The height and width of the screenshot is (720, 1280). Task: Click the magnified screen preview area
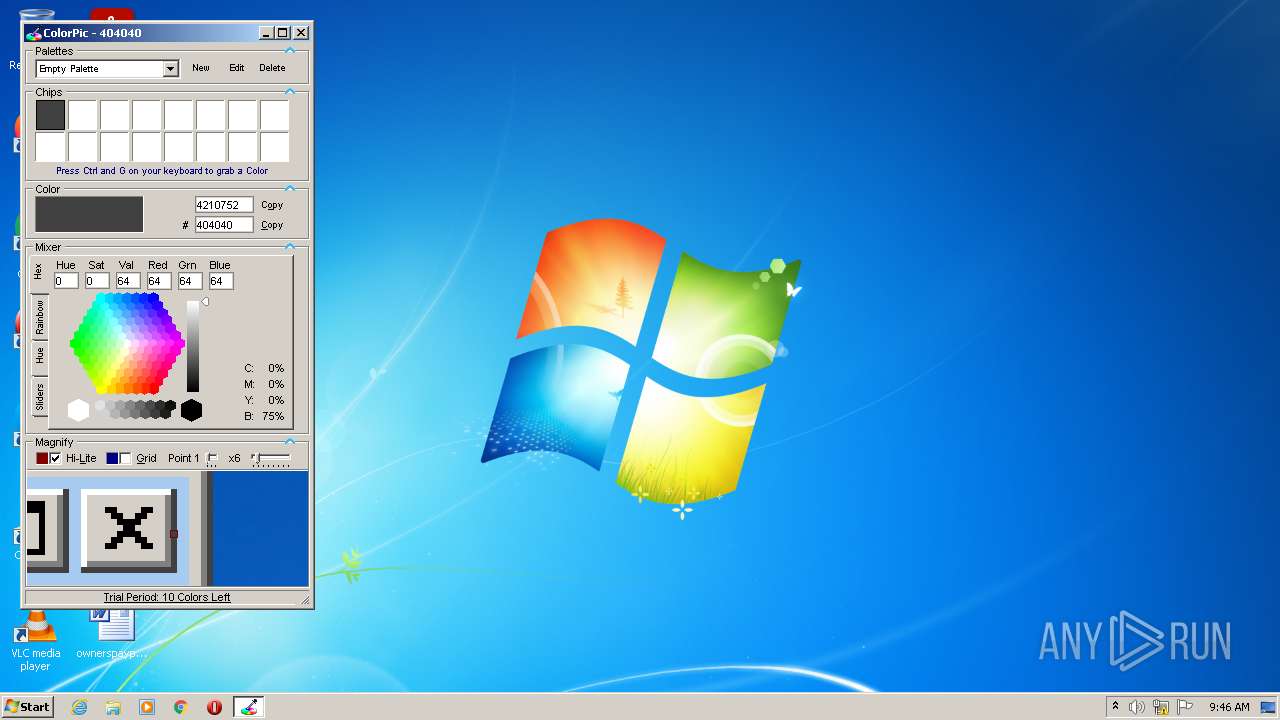tap(167, 529)
